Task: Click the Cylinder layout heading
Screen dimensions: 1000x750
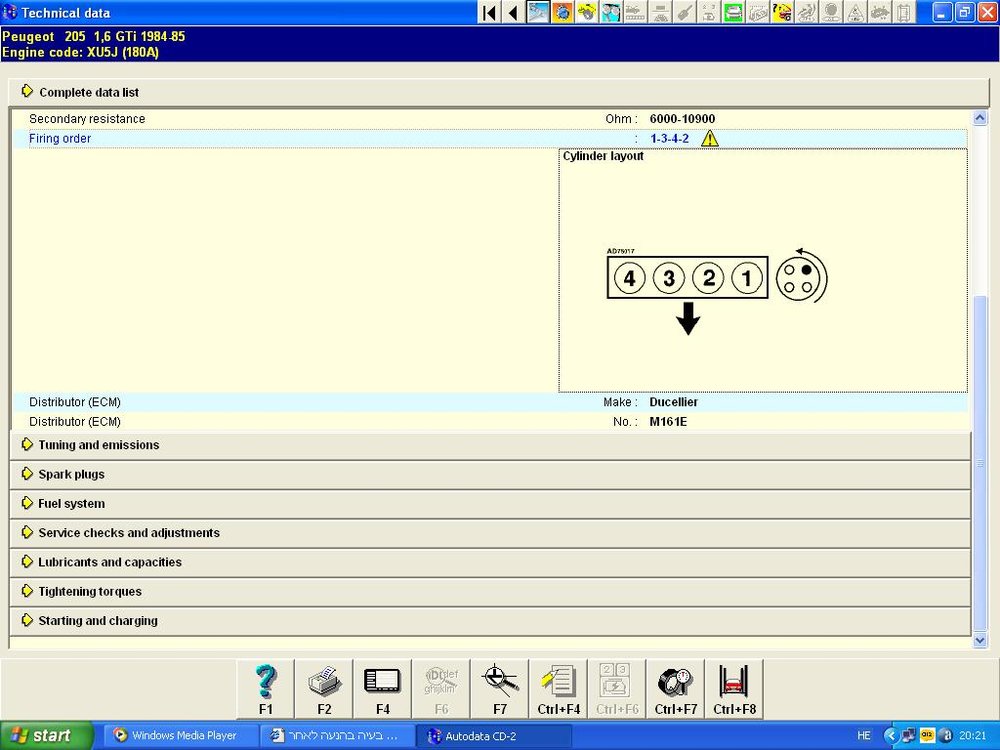Action: [603, 156]
